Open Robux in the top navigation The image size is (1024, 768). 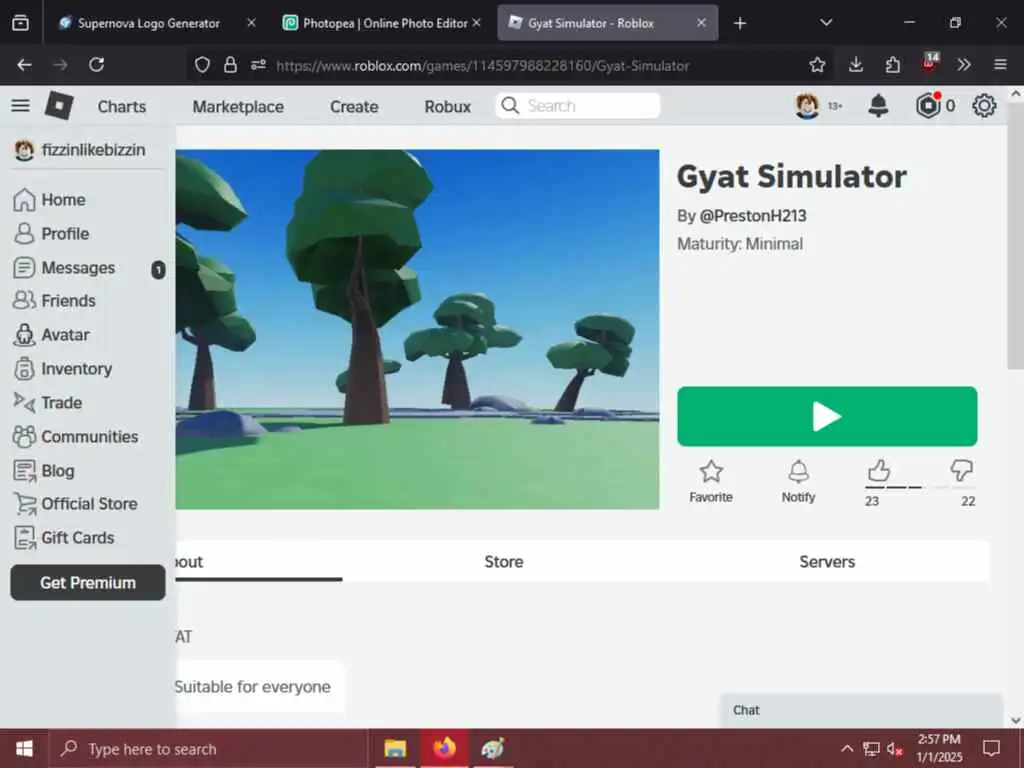[x=447, y=106]
